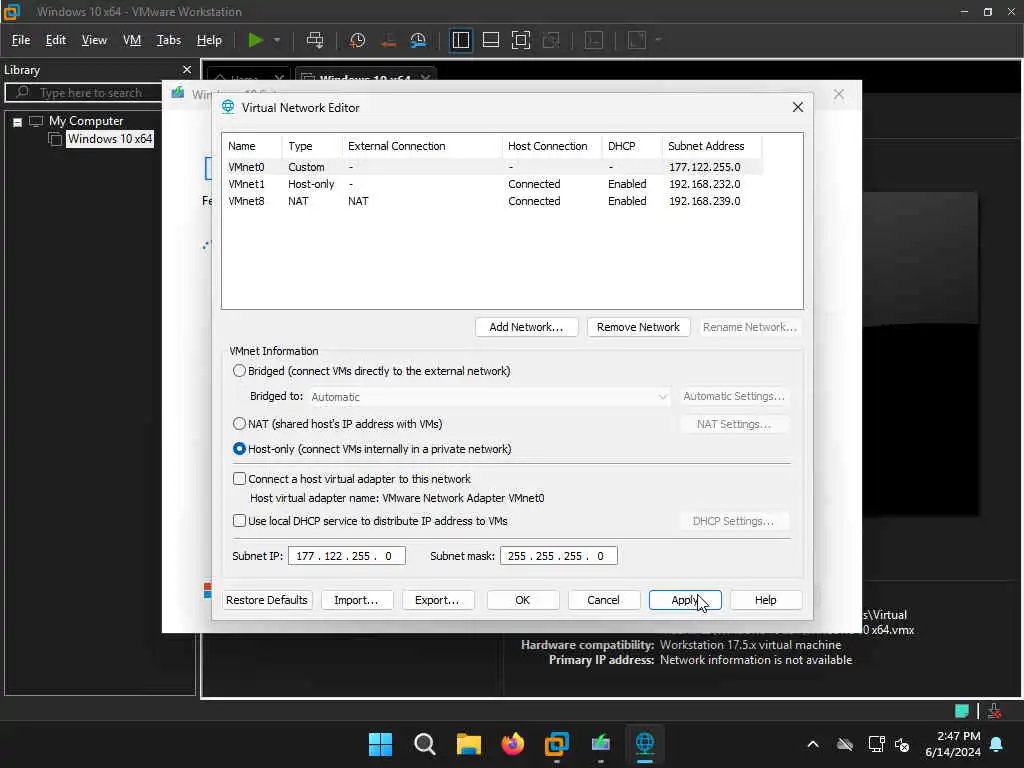Screen dimensions: 1024x768
Task: Click VMware Workstation taskbar icon
Action: pos(557,744)
